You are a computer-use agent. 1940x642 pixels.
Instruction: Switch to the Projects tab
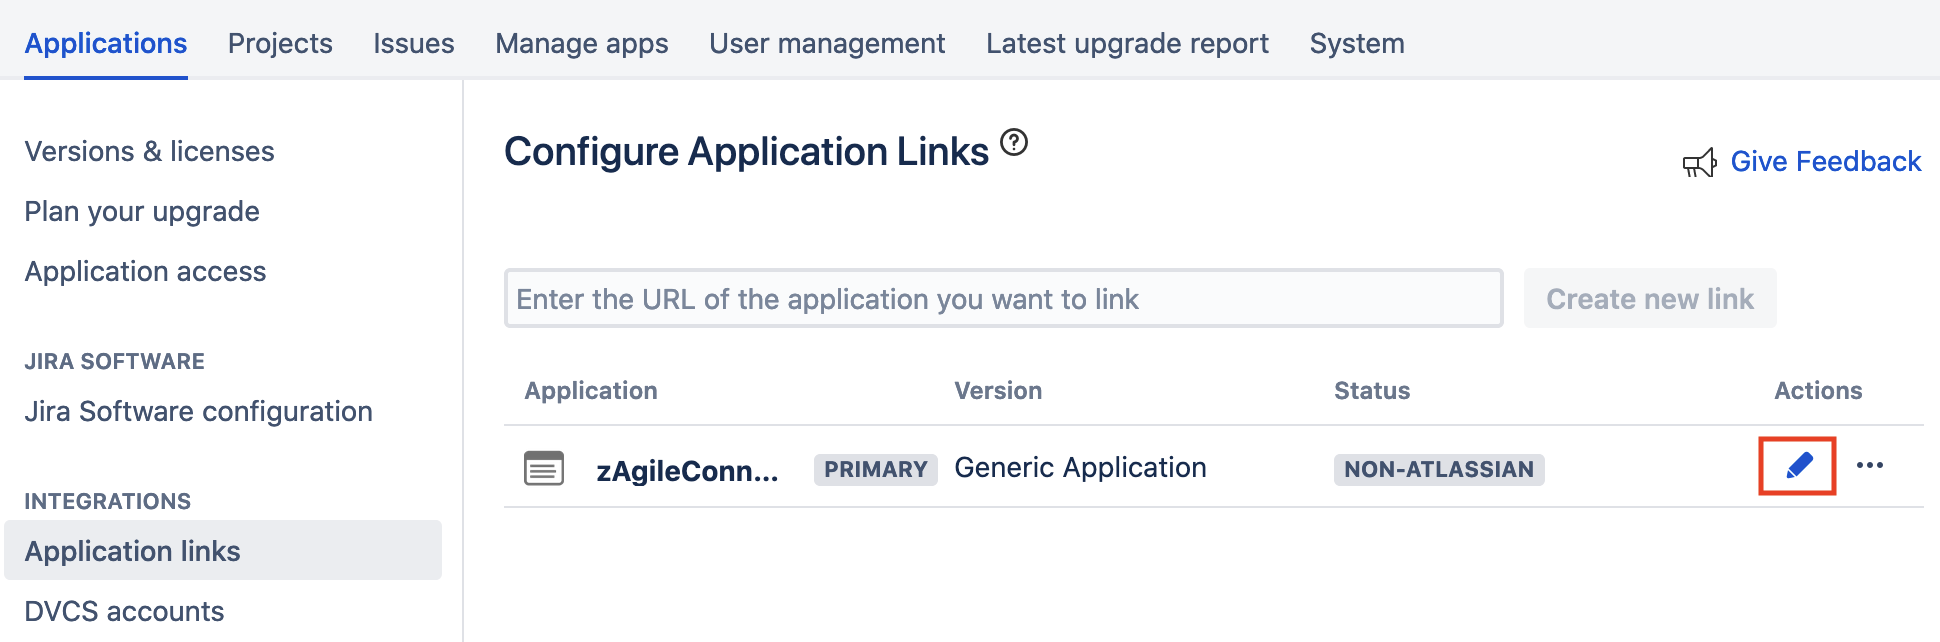(x=280, y=43)
